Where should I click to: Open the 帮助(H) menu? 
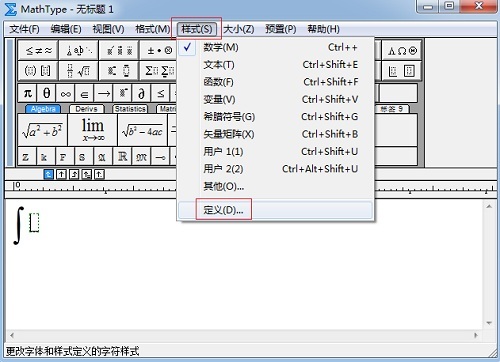pyautogui.click(x=323, y=29)
